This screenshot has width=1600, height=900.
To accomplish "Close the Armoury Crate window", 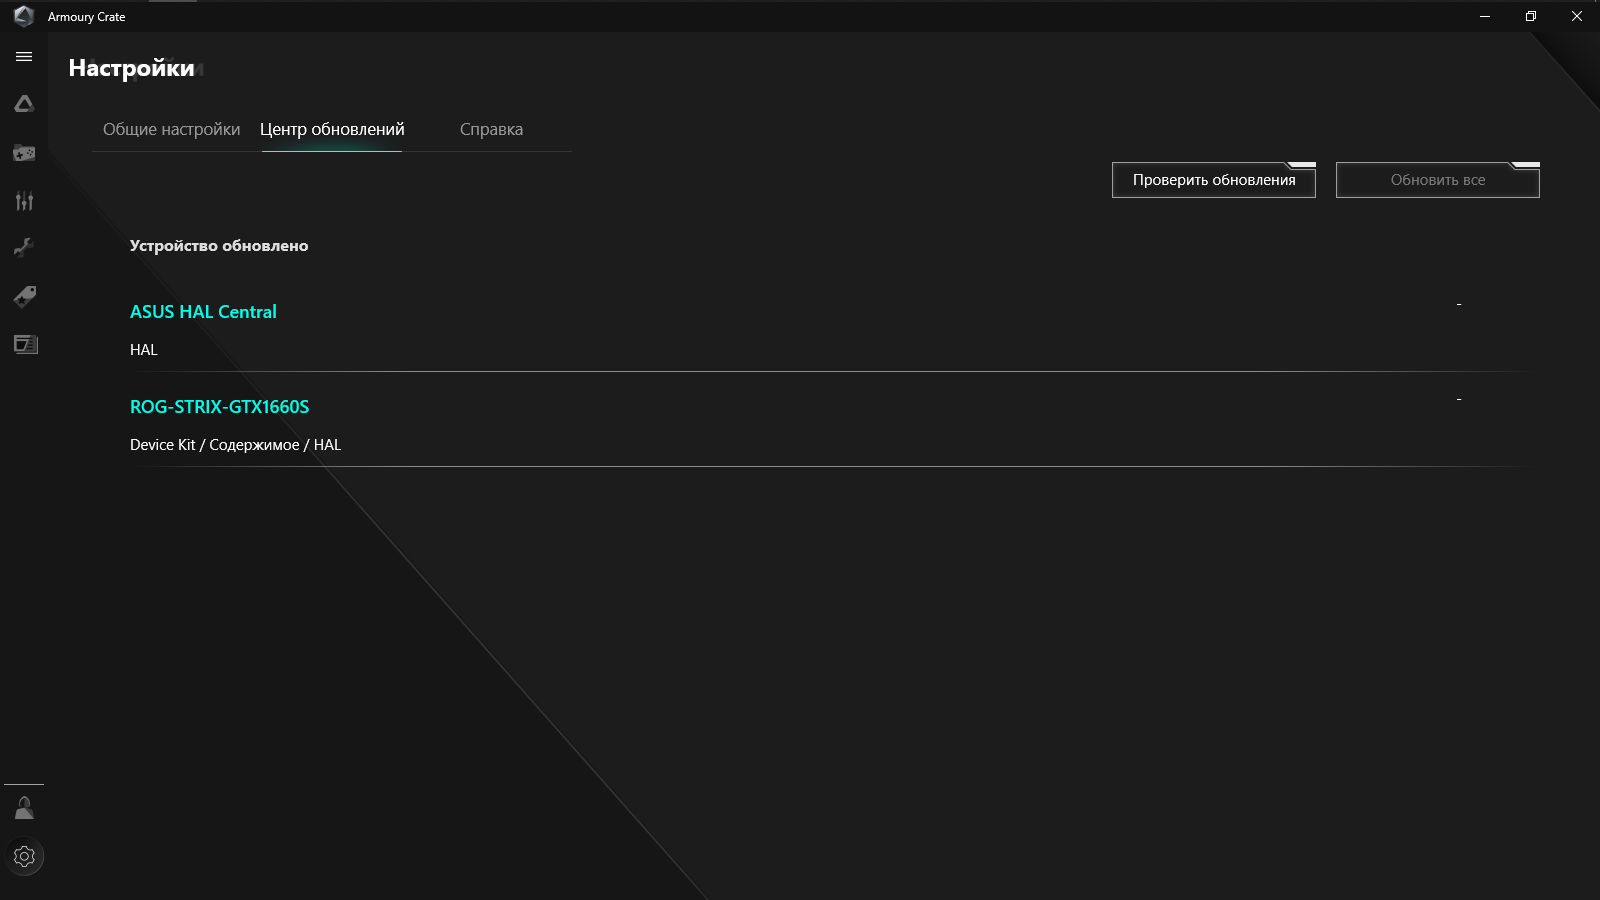I will tap(1577, 16).
